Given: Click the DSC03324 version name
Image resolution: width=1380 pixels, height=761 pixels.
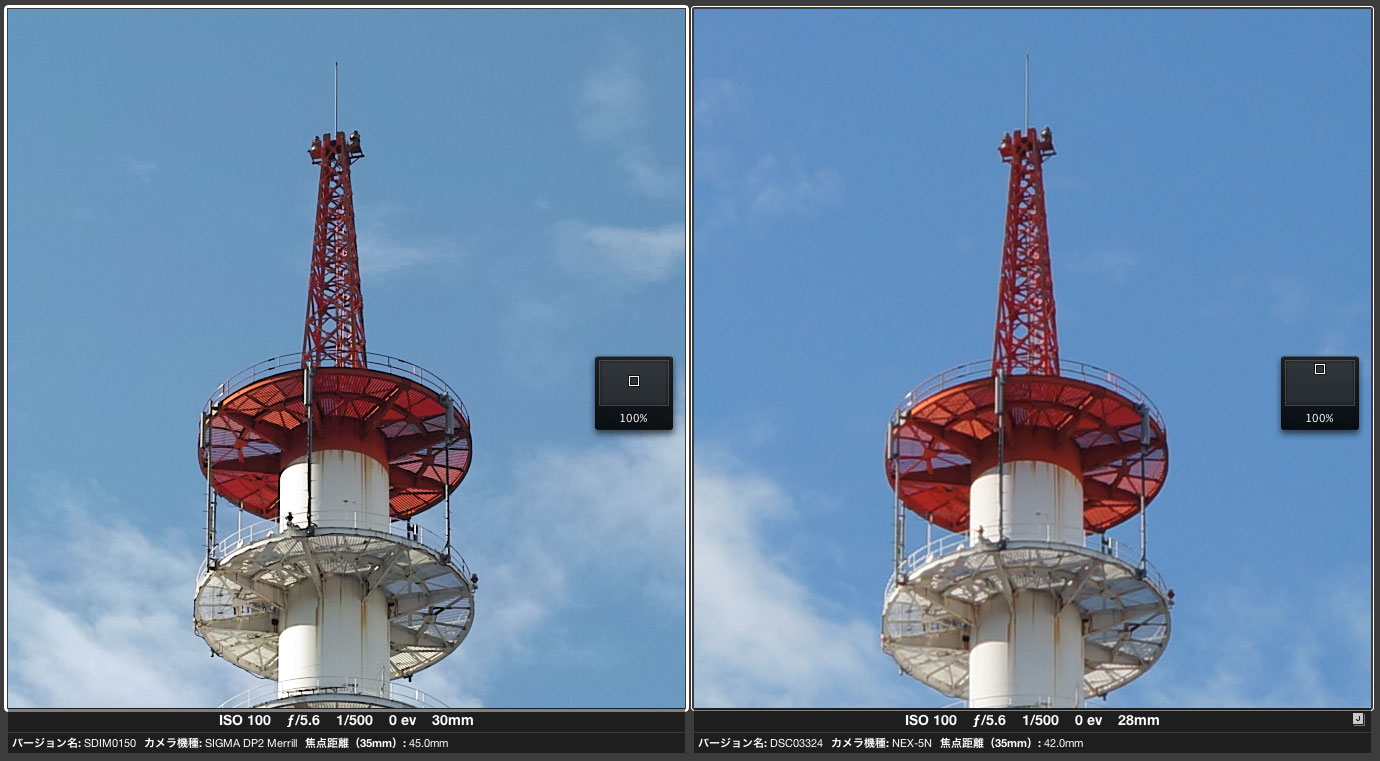Looking at the screenshot, I should pos(798,743).
